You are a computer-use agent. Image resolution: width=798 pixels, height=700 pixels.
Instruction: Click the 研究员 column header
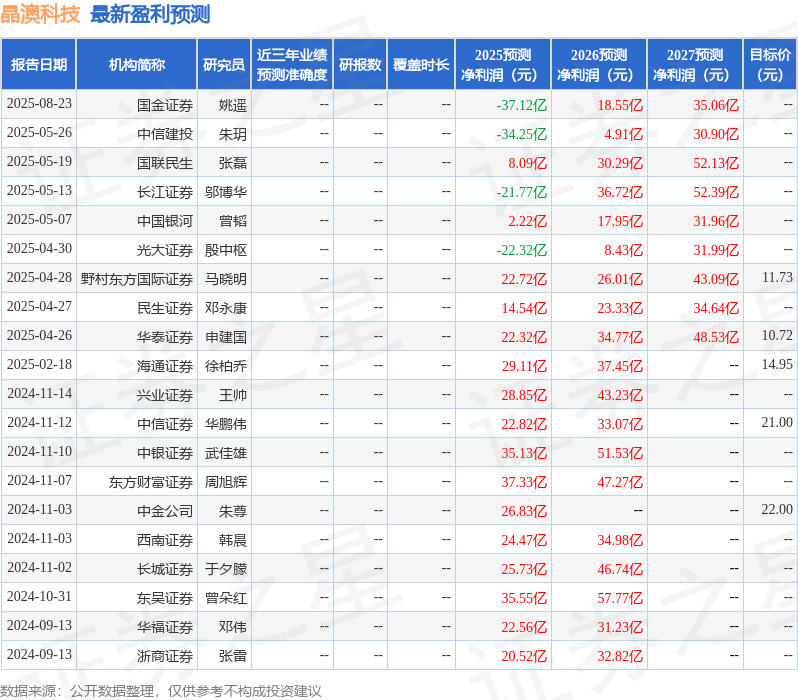click(x=224, y=65)
